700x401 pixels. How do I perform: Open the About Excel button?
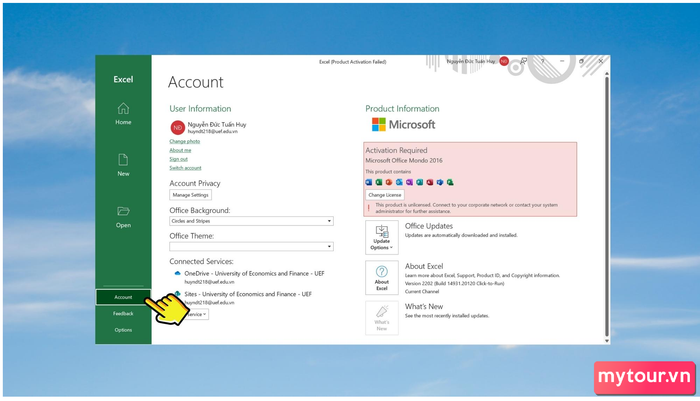click(x=382, y=278)
